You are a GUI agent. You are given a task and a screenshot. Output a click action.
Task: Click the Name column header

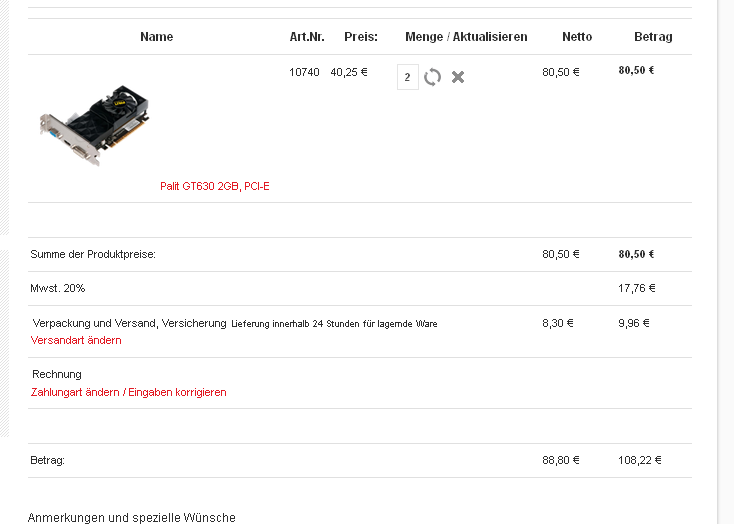pos(157,37)
